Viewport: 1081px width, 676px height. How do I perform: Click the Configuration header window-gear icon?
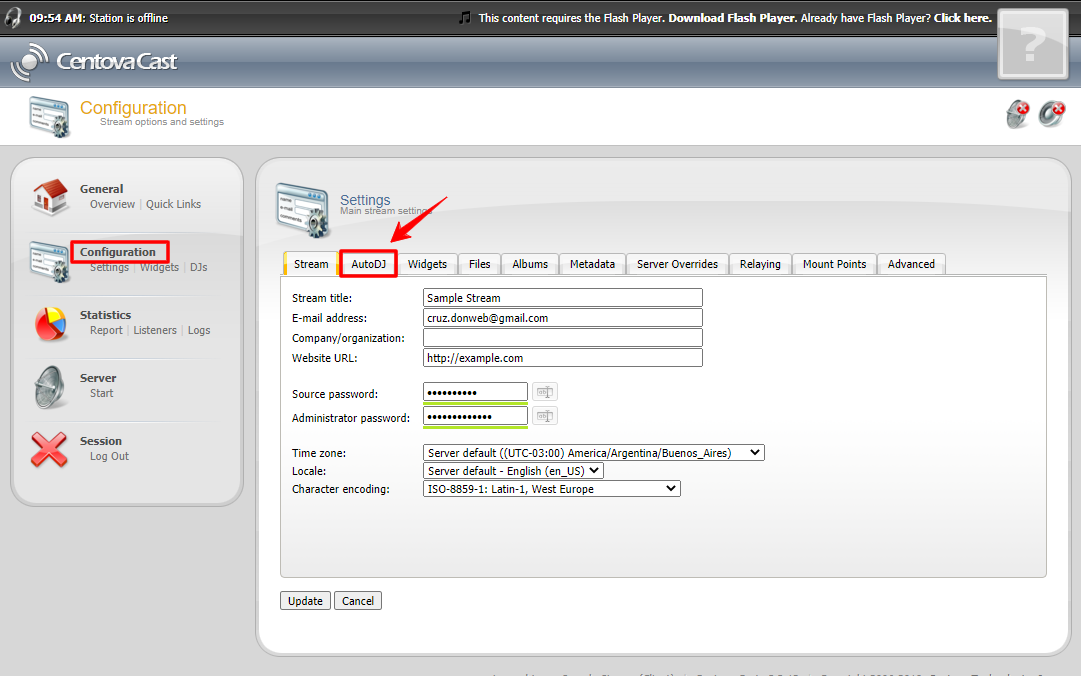(50, 117)
